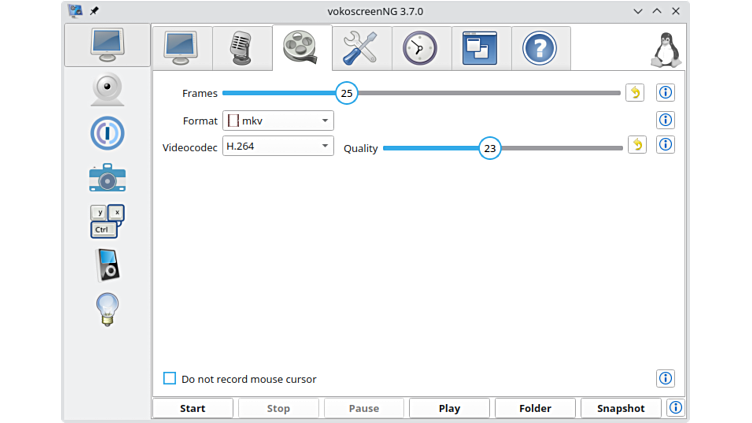Switch to the clock timer tab
The width and height of the screenshot is (752, 423).
click(x=420, y=47)
